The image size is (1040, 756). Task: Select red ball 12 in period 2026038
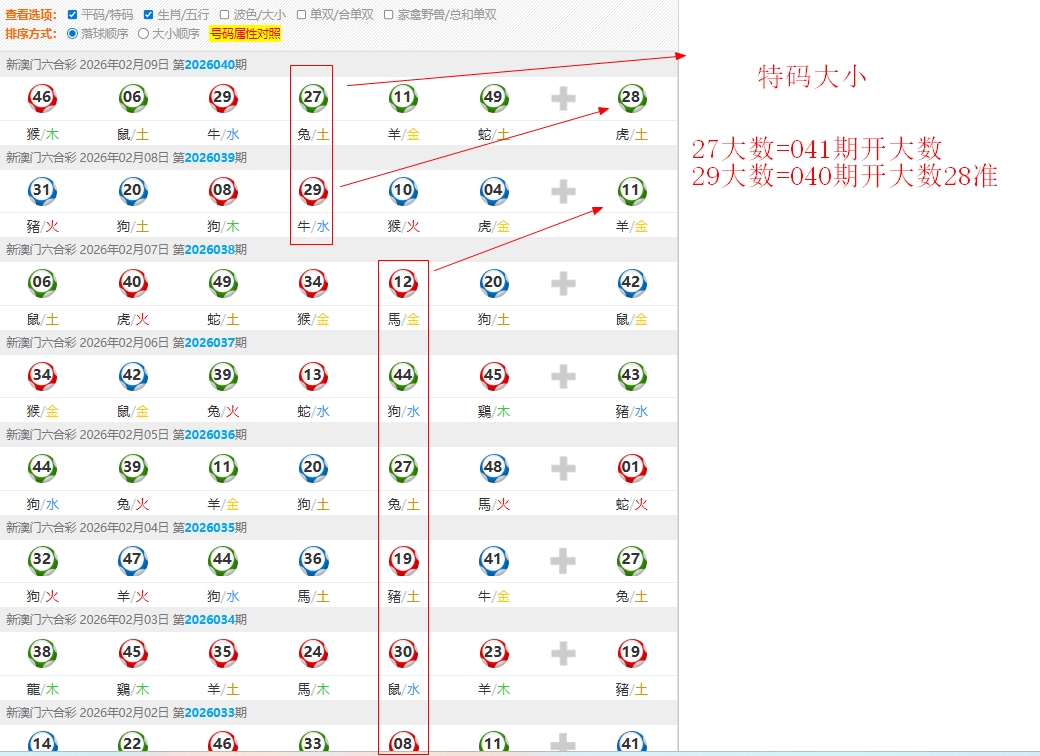click(x=403, y=283)
